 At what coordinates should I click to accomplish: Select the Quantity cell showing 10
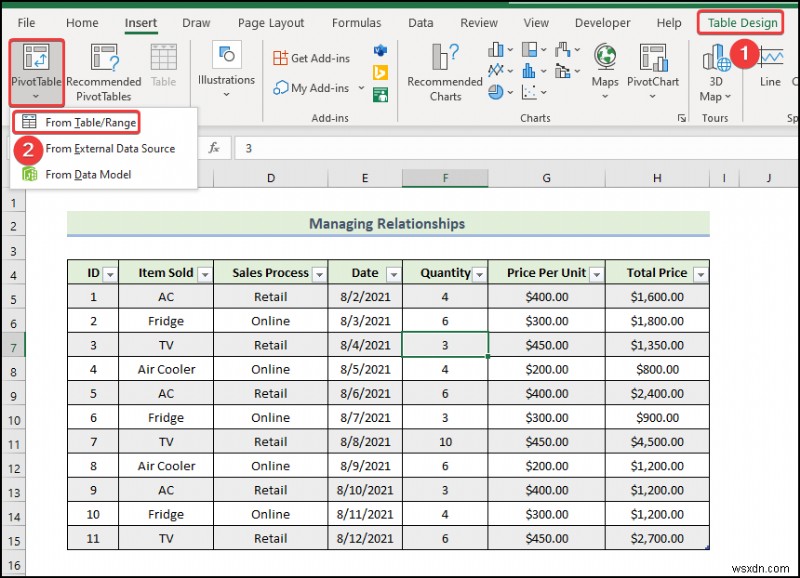coord(445,442)
